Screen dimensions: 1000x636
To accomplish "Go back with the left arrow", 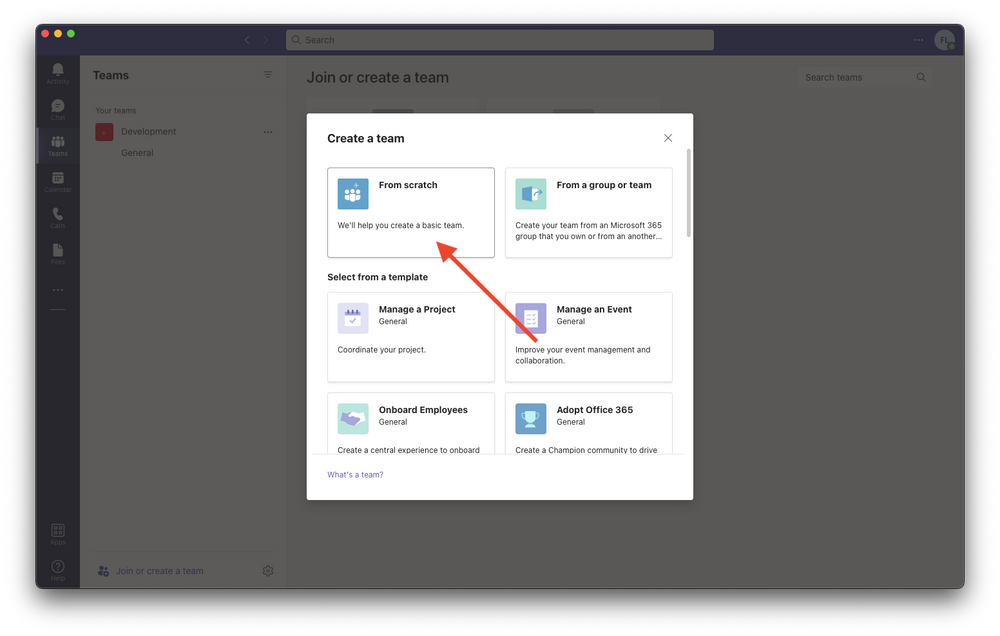I will (247, 40).
